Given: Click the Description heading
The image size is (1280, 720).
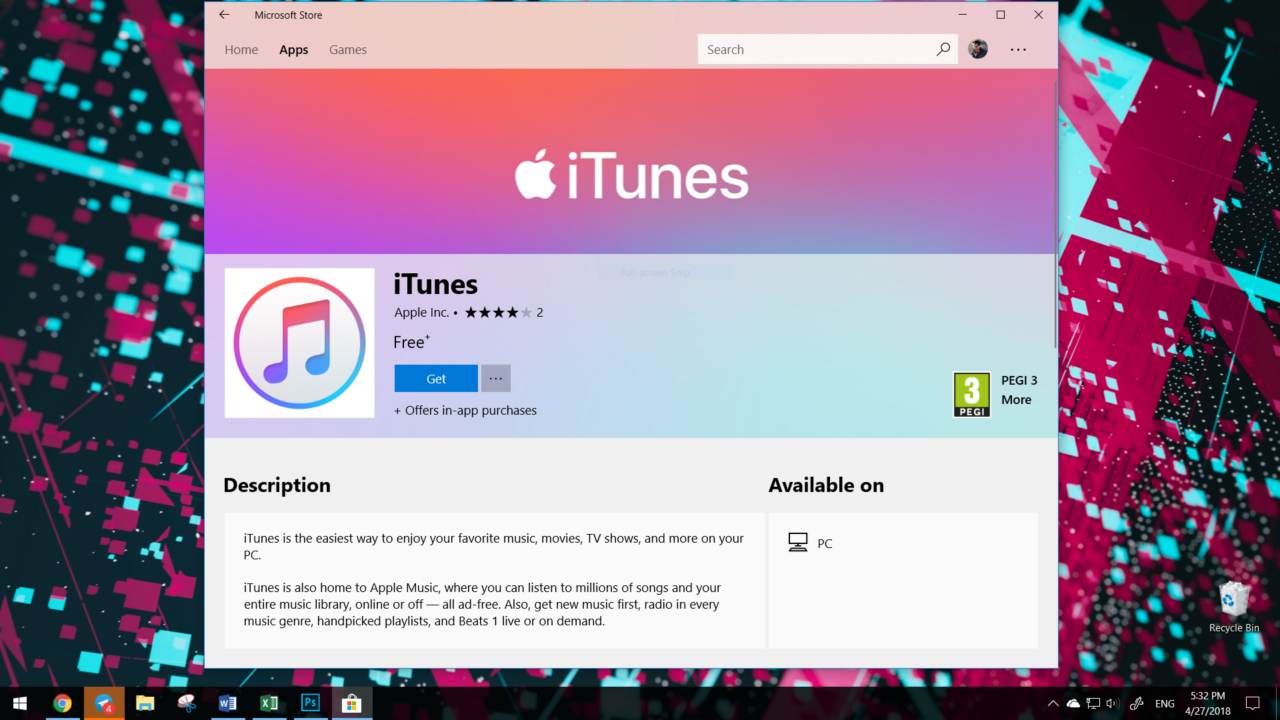Looking at the screenshot, I should 277,485.
